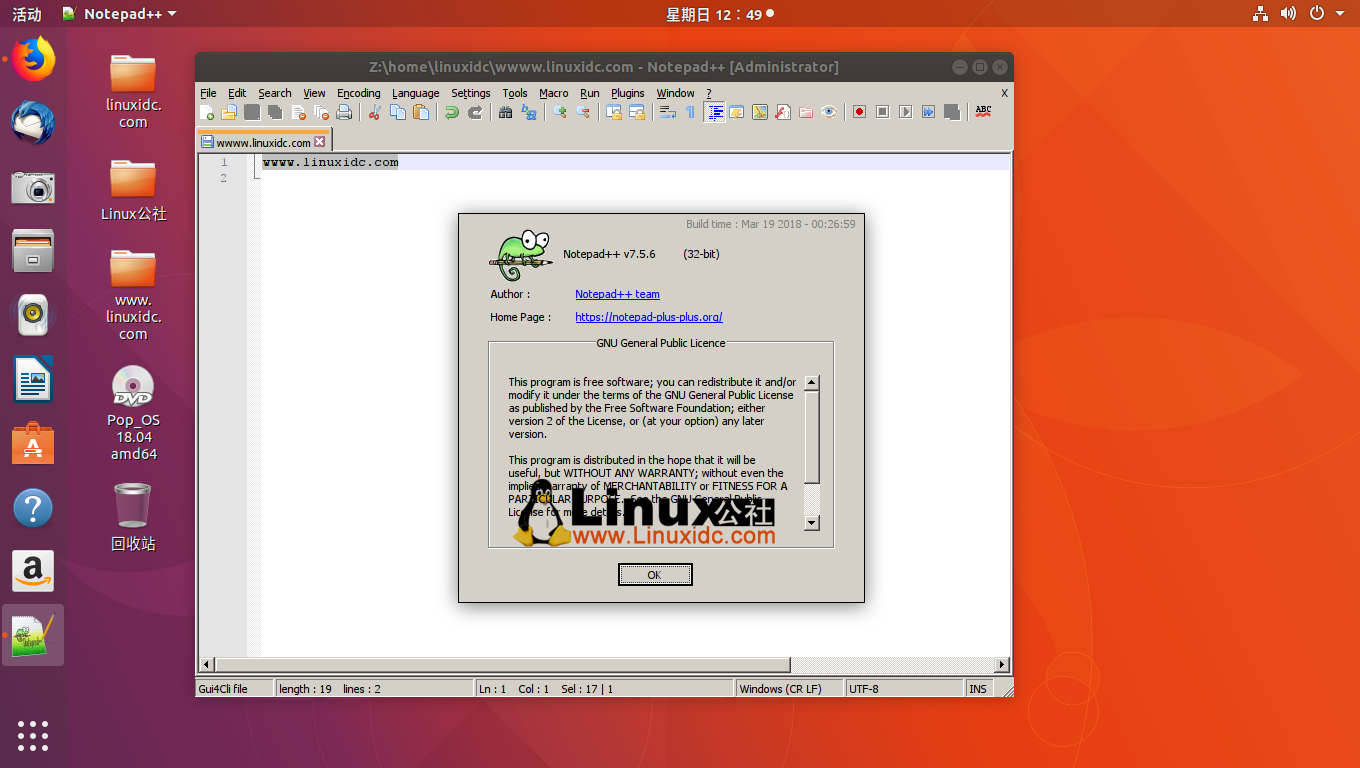1360x768 pixels.
Task: Launch Firefox from the dock
Action: tap(33, 59)
